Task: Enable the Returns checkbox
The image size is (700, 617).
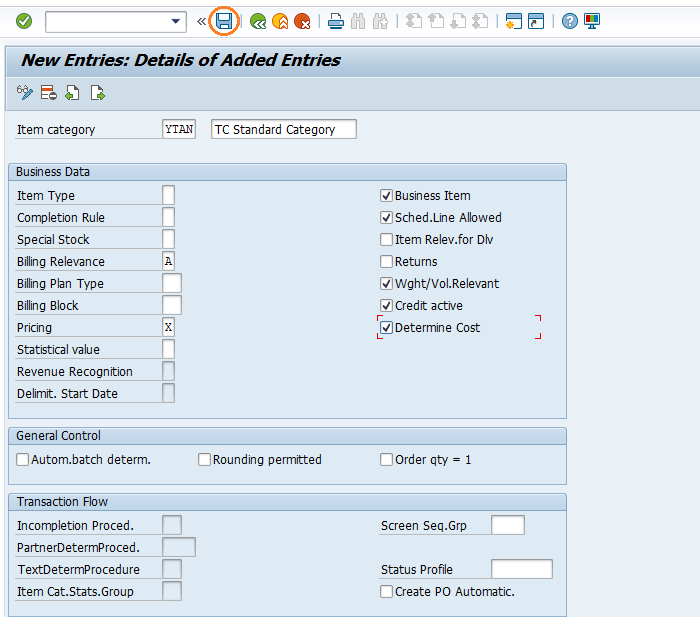Action: pos(386,262)
